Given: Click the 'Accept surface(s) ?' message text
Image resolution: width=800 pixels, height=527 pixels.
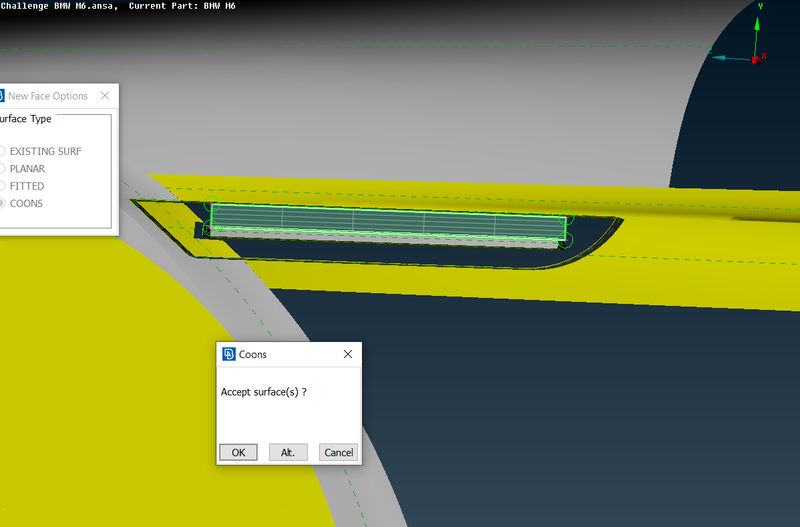Looking at the screenshot, I should 264,392.
